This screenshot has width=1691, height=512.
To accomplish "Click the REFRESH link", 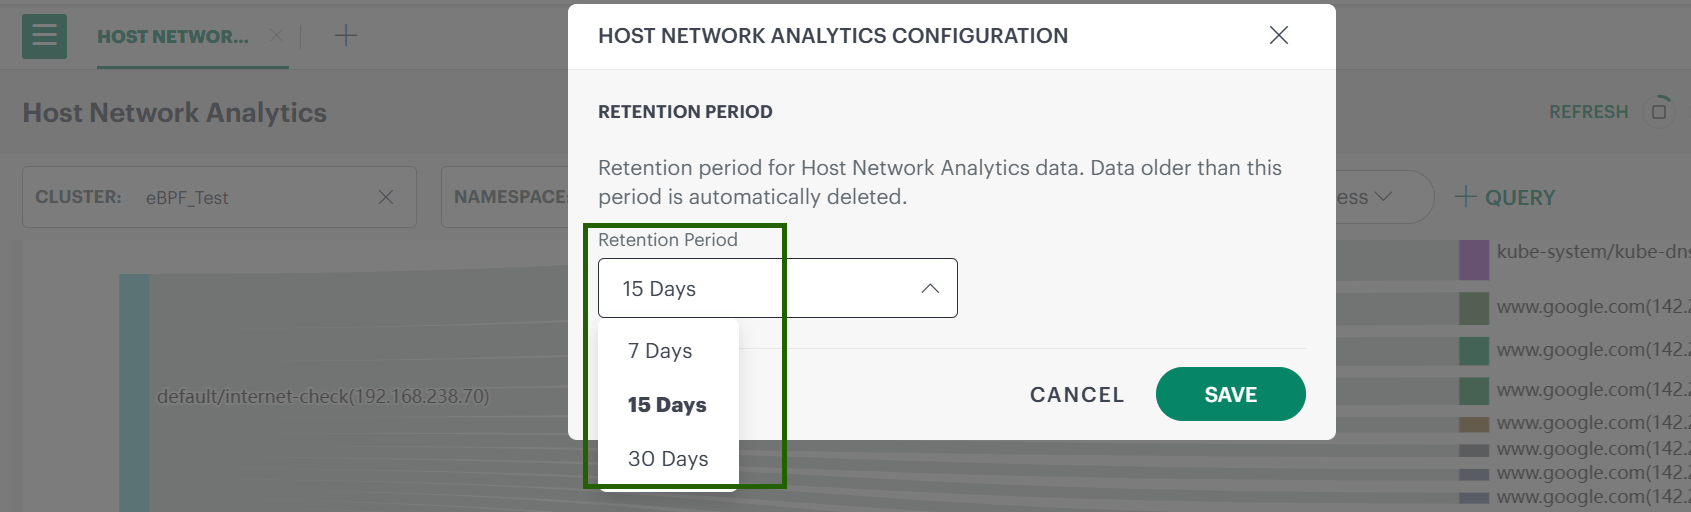I will [1588, 112].
